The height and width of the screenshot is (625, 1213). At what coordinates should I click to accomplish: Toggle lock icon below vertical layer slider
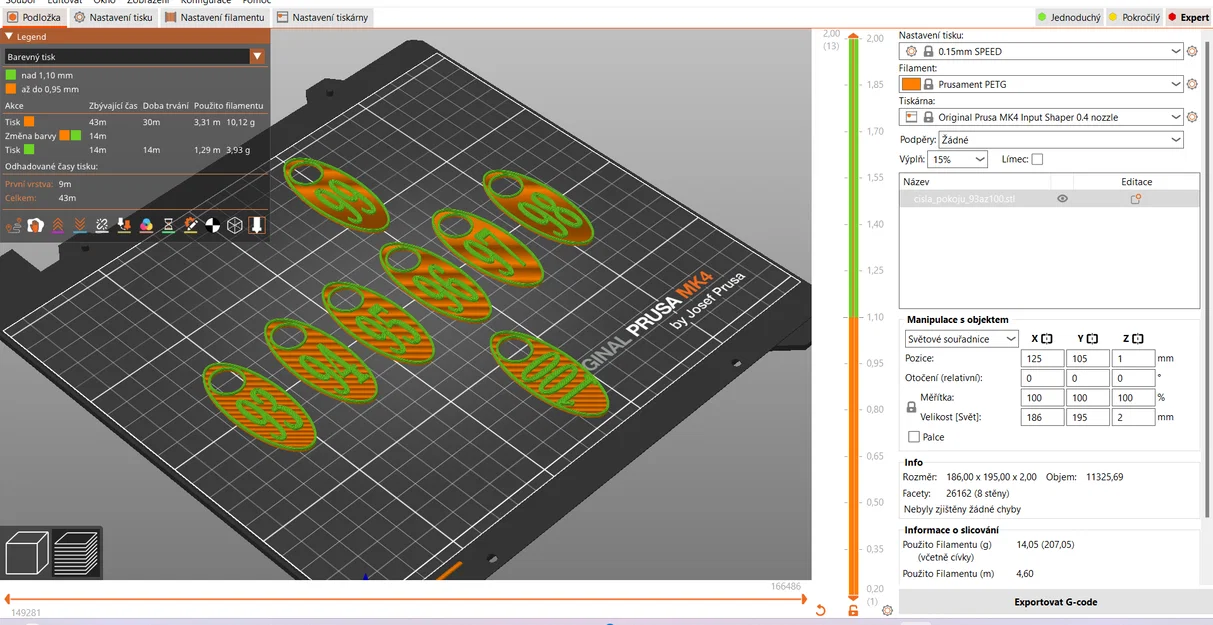[x=853, y=610]
